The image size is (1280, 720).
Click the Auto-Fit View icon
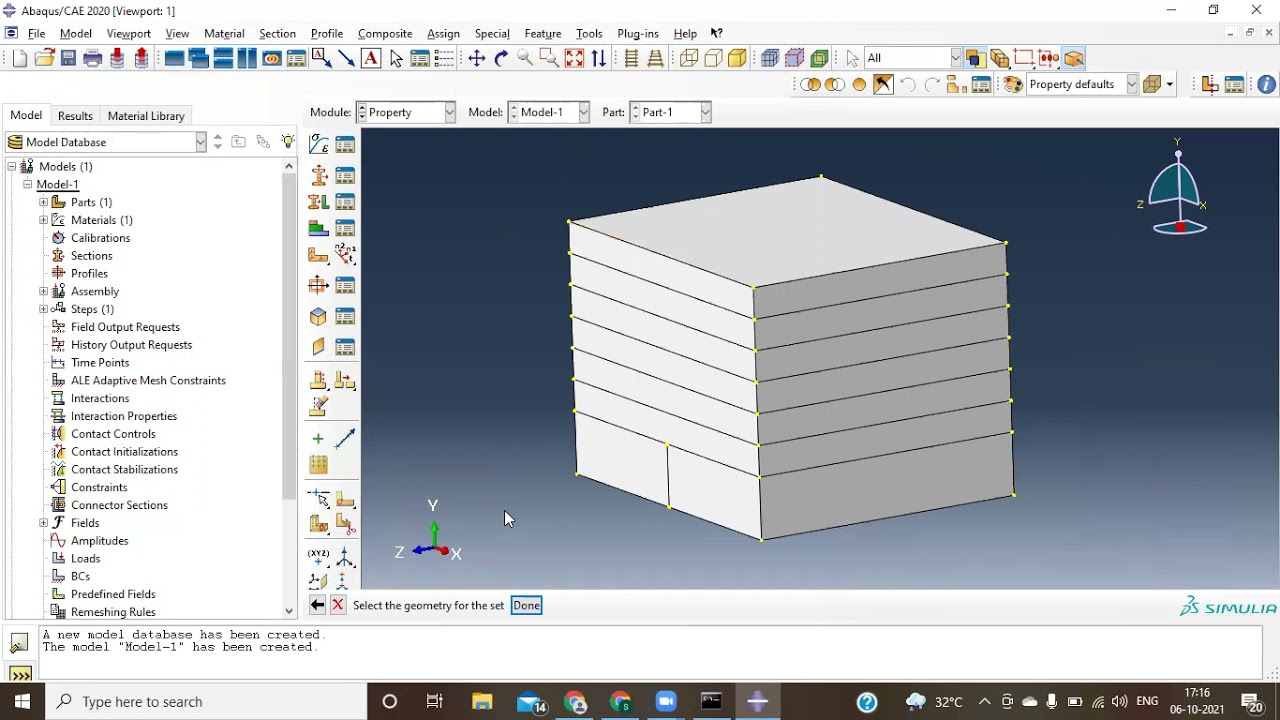coord(574,59)
